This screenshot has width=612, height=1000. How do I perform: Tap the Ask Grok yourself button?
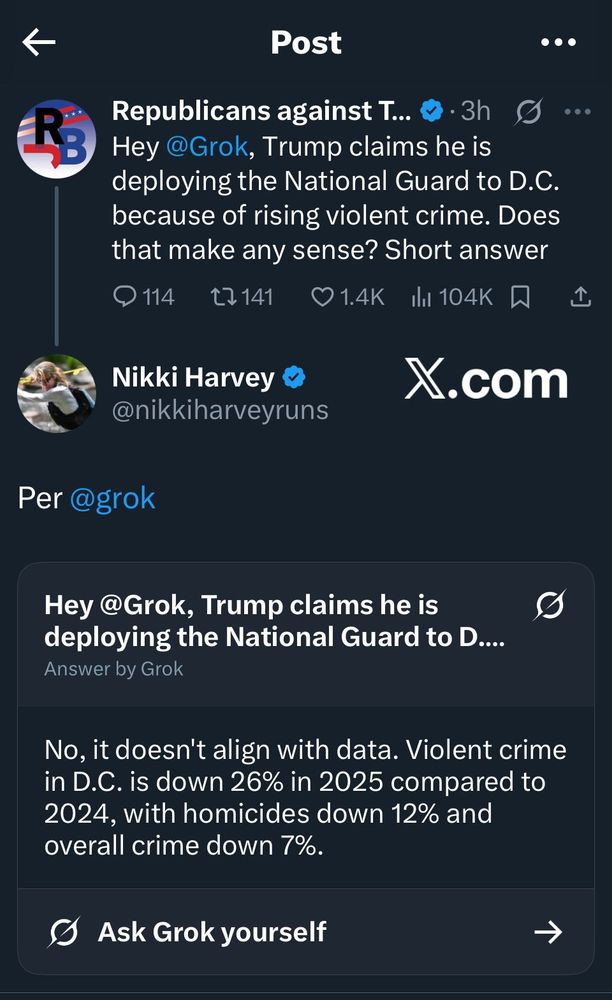click(x=306, y=932)
